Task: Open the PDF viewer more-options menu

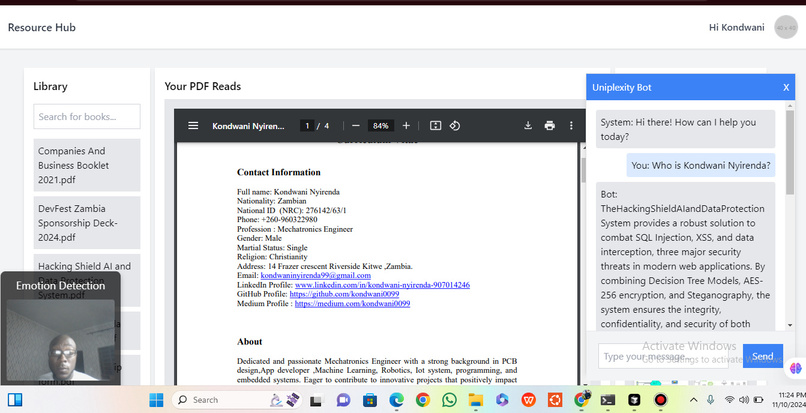Action: [571, 125]
